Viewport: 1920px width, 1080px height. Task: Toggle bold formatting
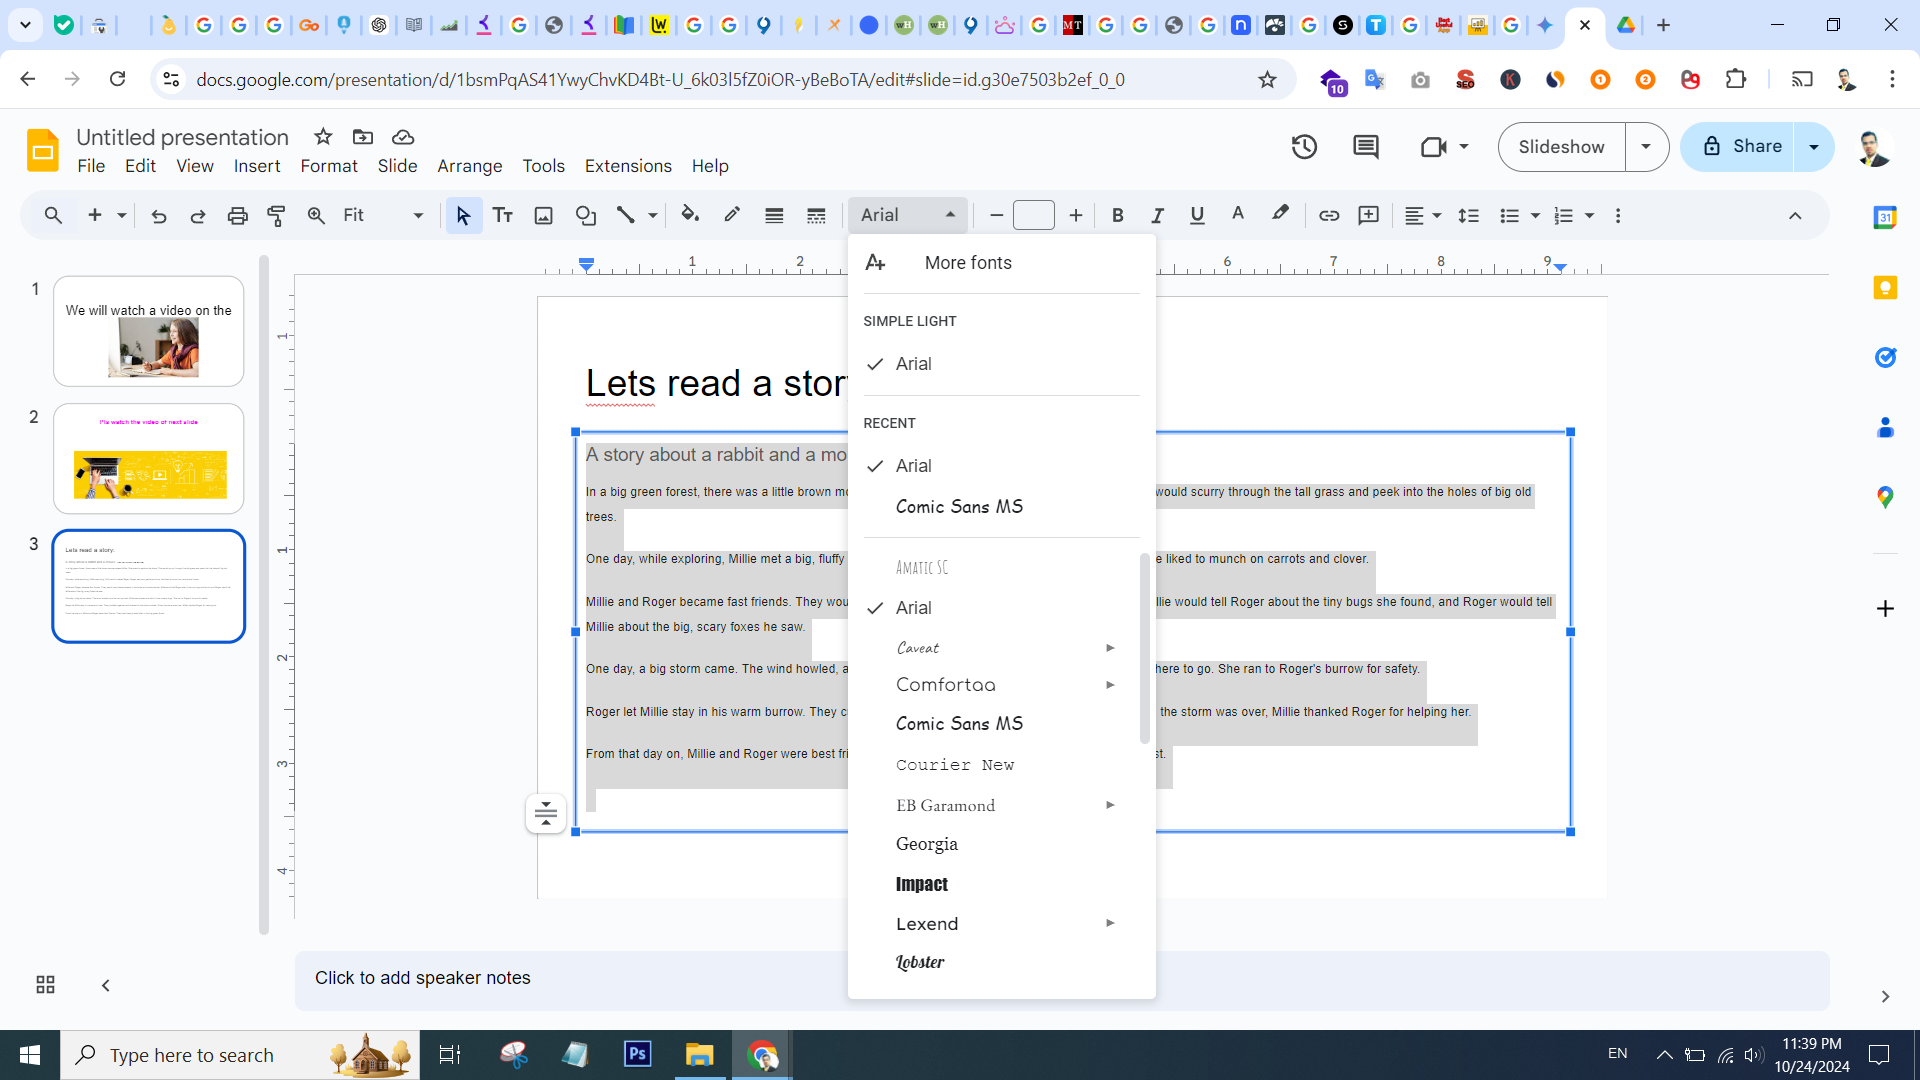coord(1118,215)
